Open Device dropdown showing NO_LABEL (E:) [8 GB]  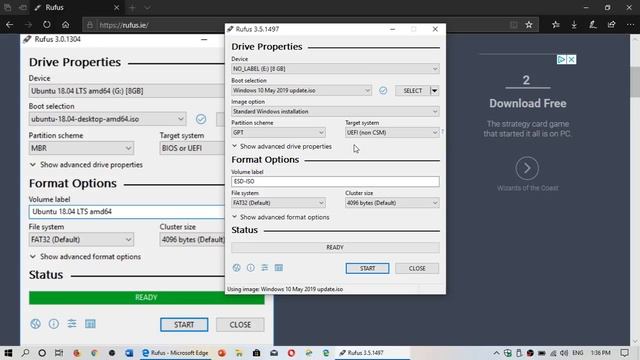coord(335,69)
